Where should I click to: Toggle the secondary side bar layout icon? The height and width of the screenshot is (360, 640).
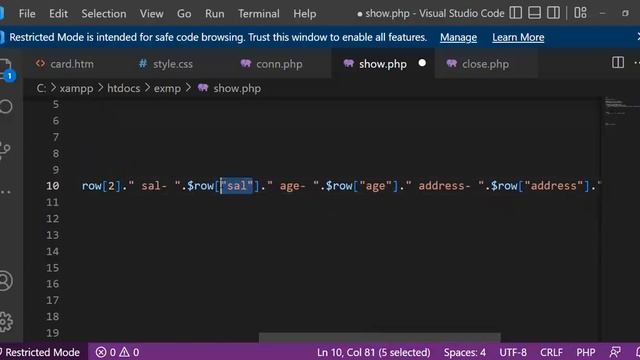point(553,13)
